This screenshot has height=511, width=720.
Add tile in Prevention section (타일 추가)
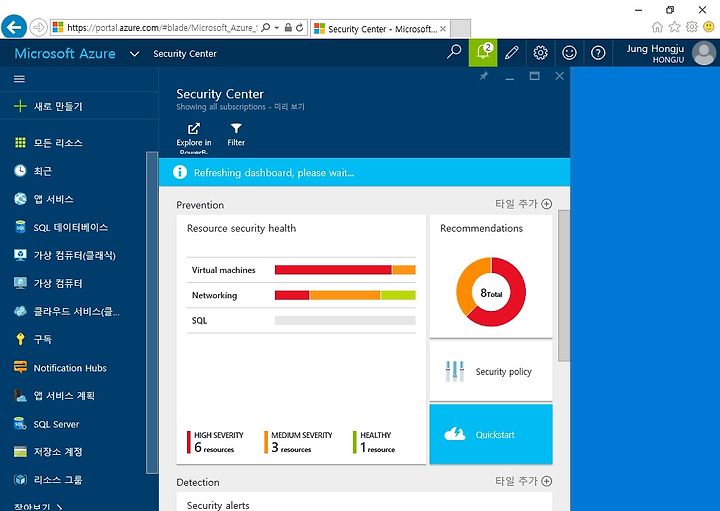click(523, 204)
